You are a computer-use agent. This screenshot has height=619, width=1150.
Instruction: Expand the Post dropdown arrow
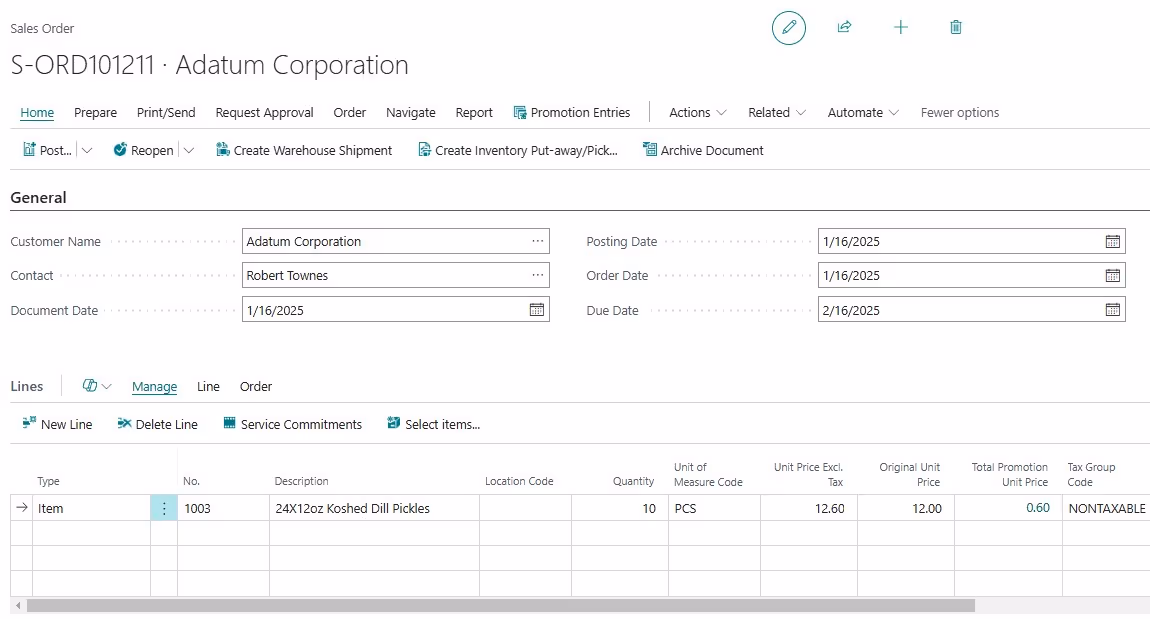87,150
